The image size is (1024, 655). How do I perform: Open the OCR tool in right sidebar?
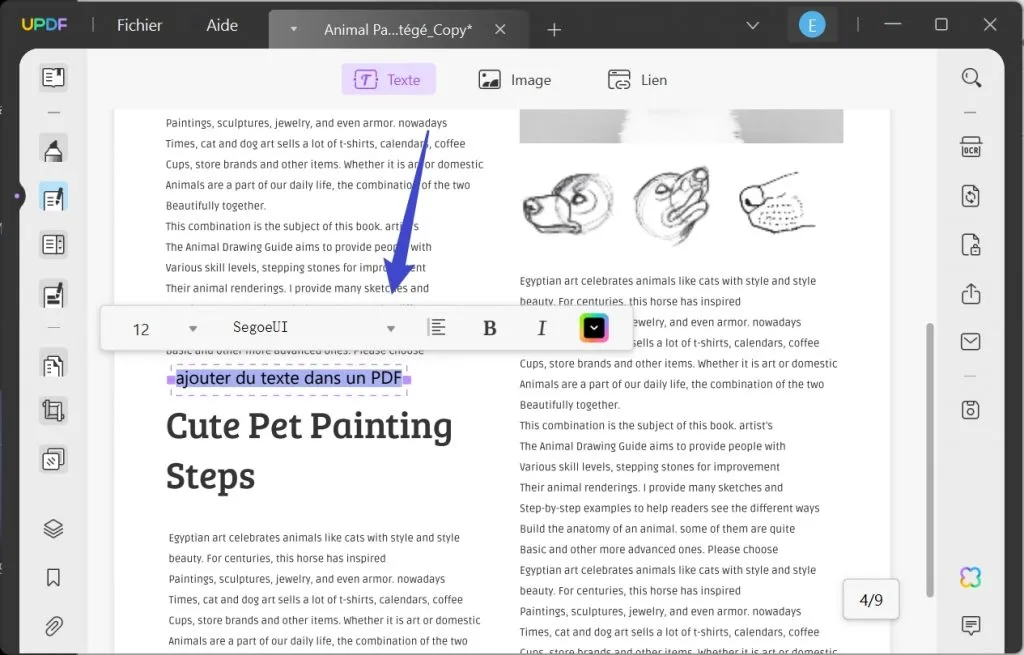click(x=970, y=145)
